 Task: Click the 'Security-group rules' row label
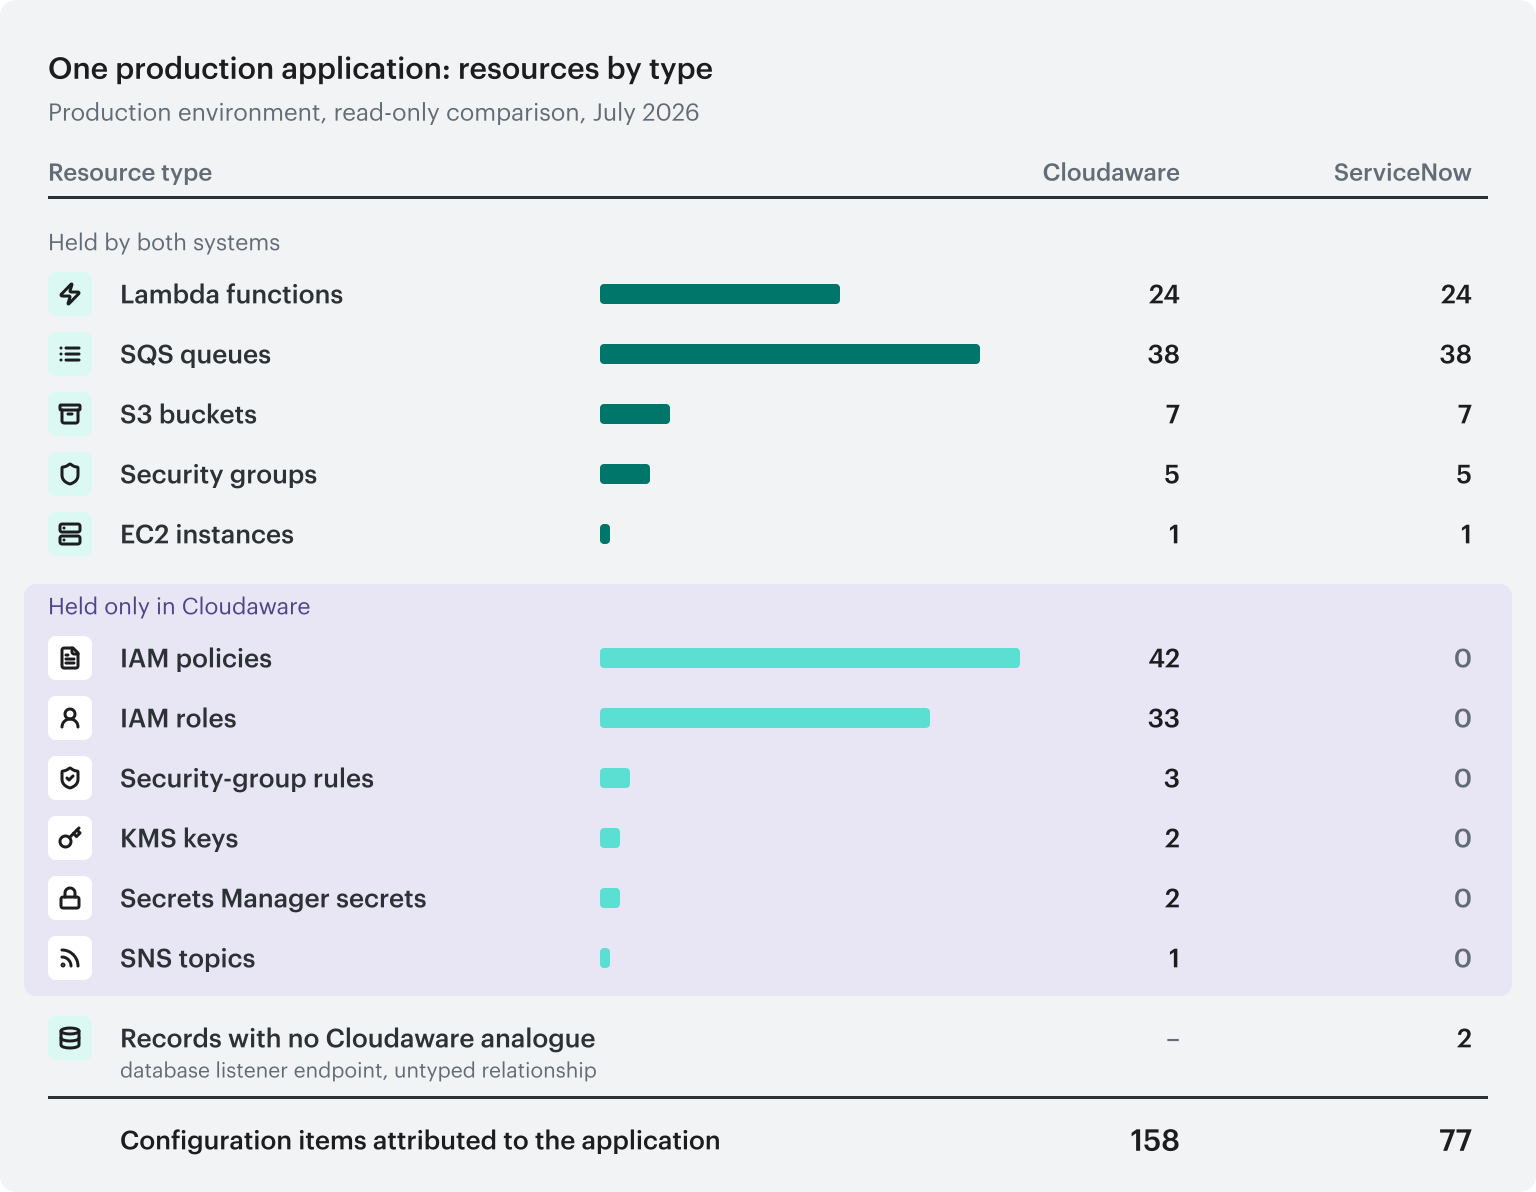[247, 779]
